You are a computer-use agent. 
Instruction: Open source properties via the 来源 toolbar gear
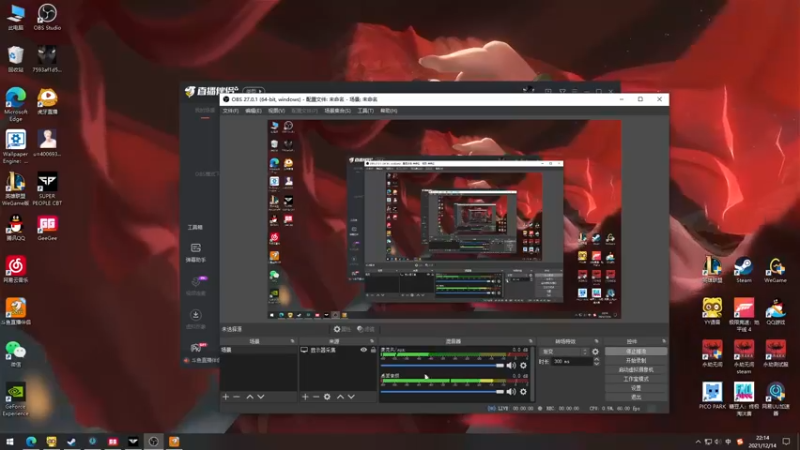coord(327,396)
